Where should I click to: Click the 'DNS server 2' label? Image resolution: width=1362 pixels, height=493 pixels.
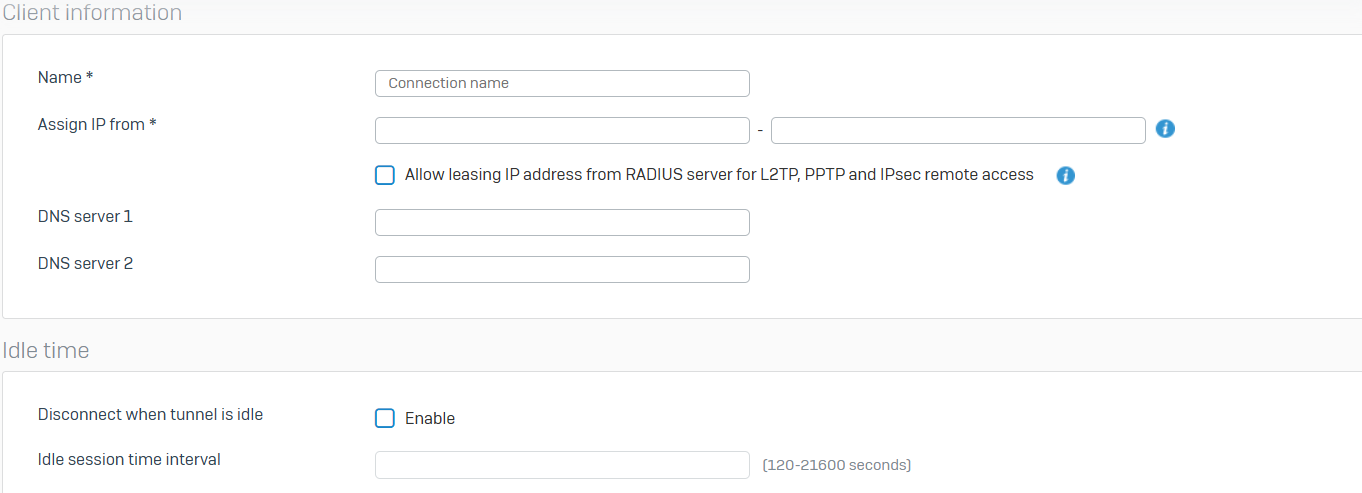[x=85, y=264]
